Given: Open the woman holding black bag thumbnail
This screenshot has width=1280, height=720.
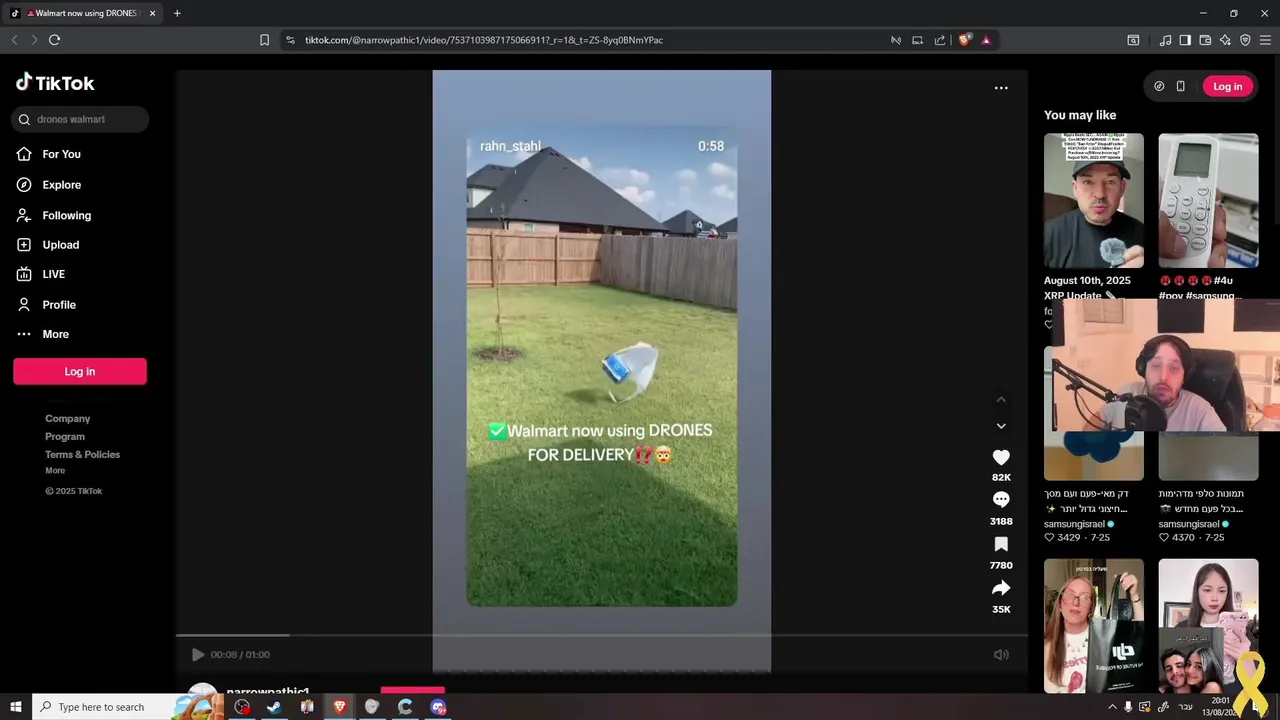Looking at the screenshot, I should [x=1094, y=626].
